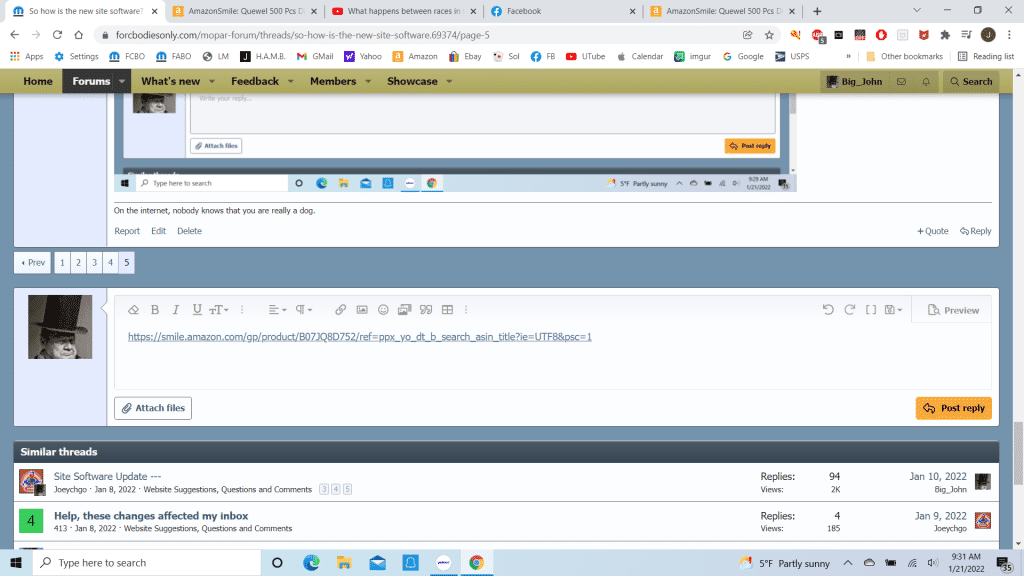Open the alerts bell in the navbar

click(x=926, y=81)
